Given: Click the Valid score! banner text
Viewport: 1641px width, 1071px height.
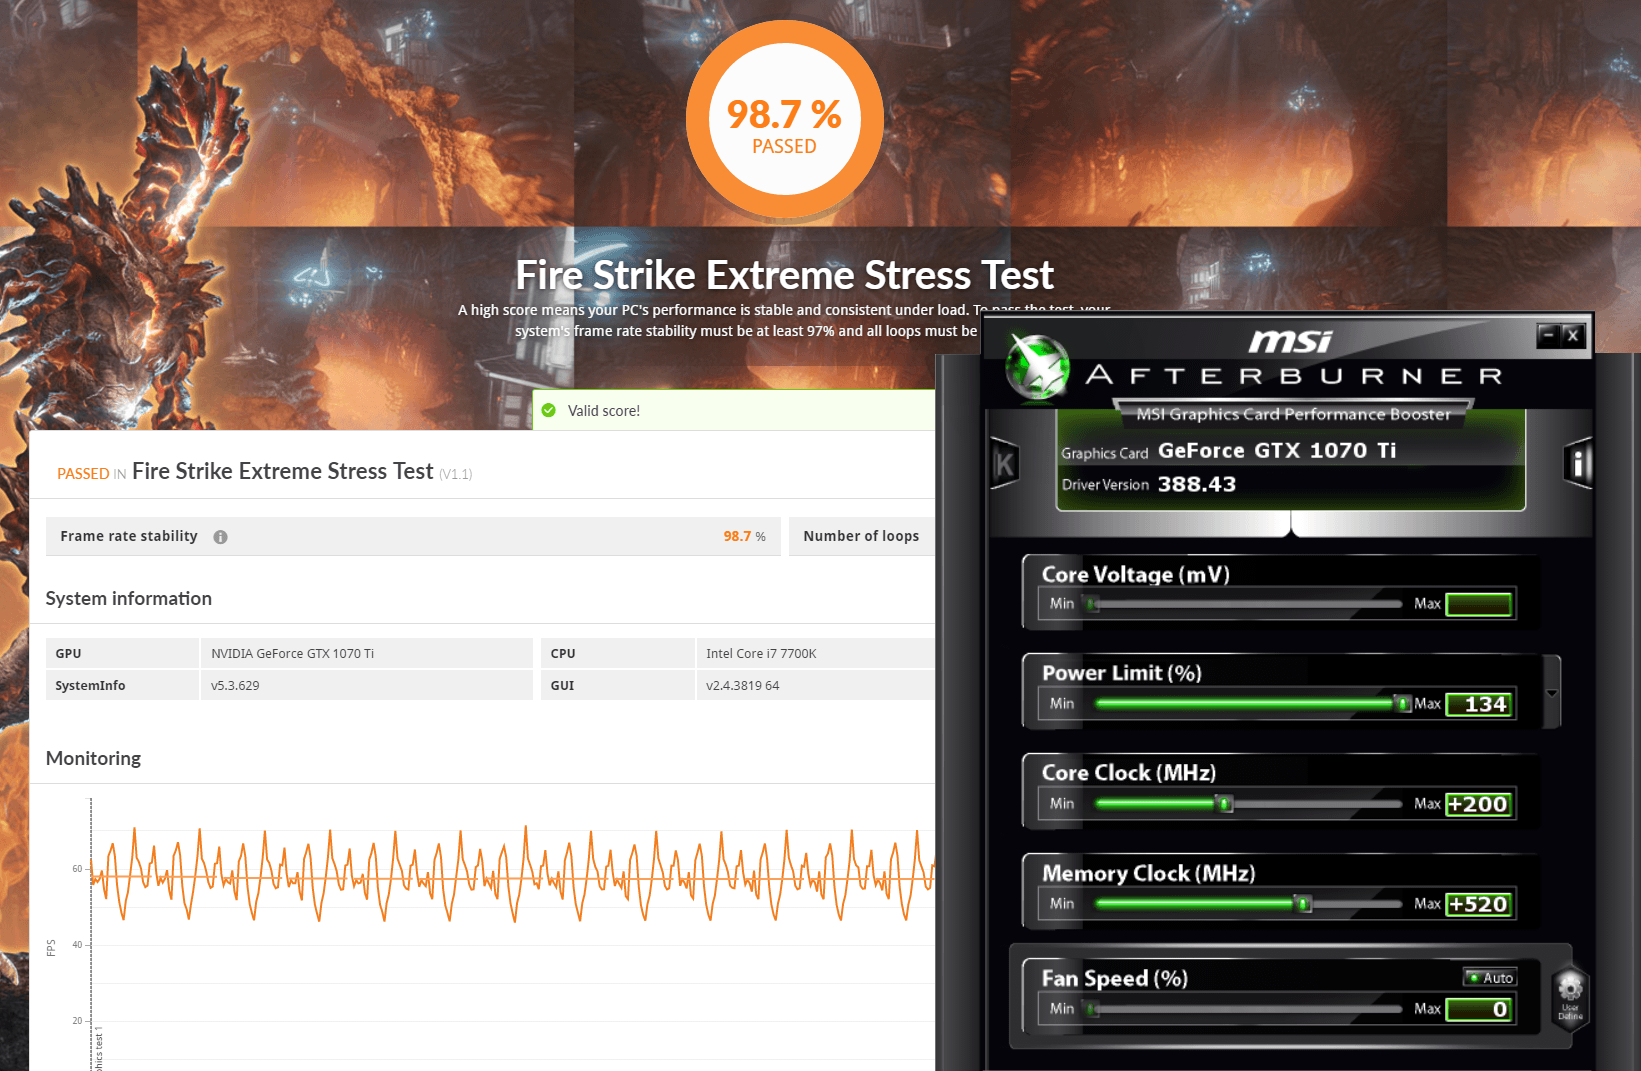Looking at the screenshot, I should pyautogui.click(x=604, y=411).
